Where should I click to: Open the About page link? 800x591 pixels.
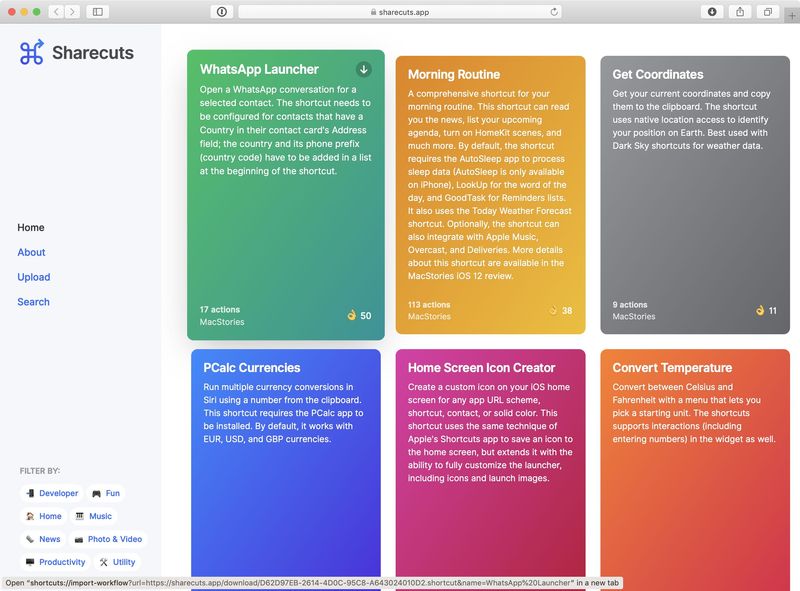point(31,252)
